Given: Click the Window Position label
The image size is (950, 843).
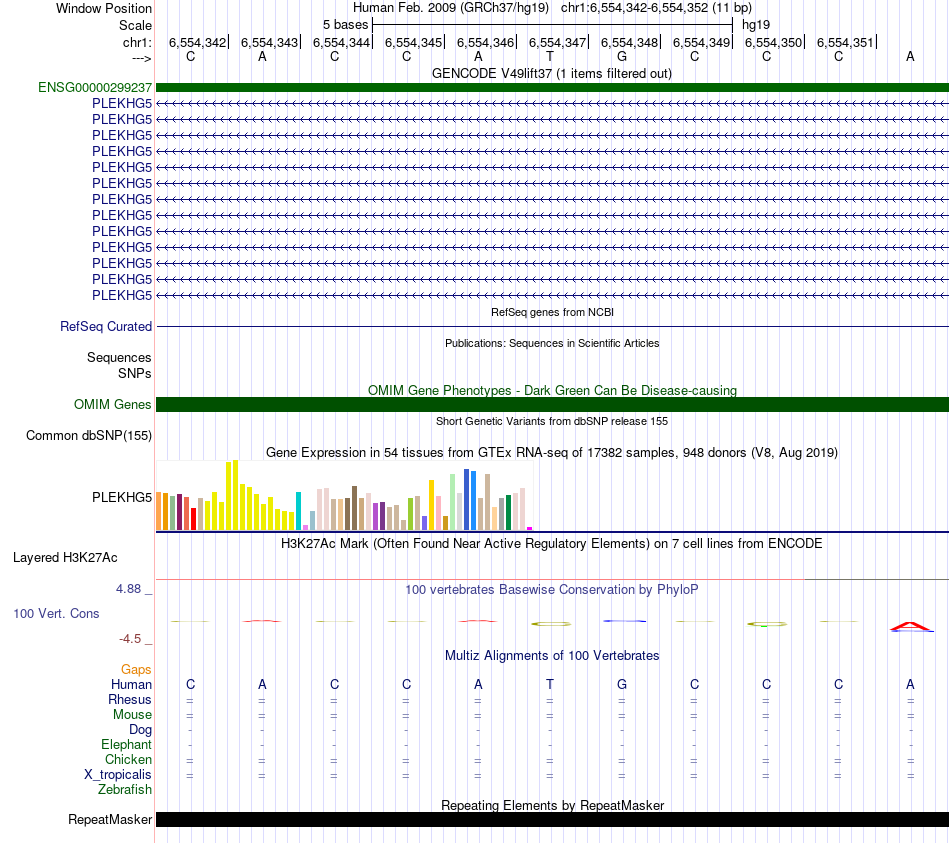Looking at the screenshot, I should [x=104, y=8].
